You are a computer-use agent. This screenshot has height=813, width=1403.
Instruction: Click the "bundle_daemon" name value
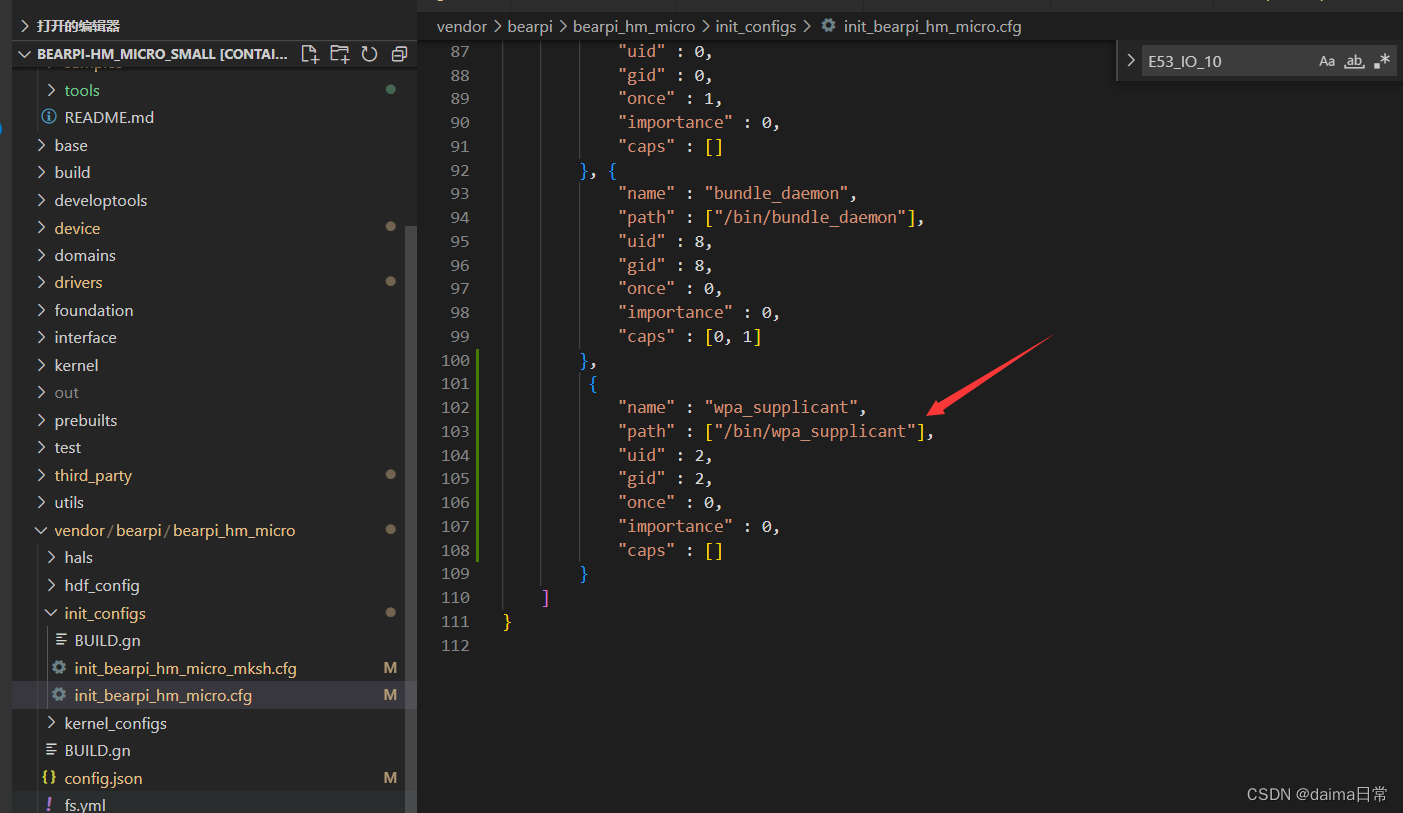tap(777, 193)
